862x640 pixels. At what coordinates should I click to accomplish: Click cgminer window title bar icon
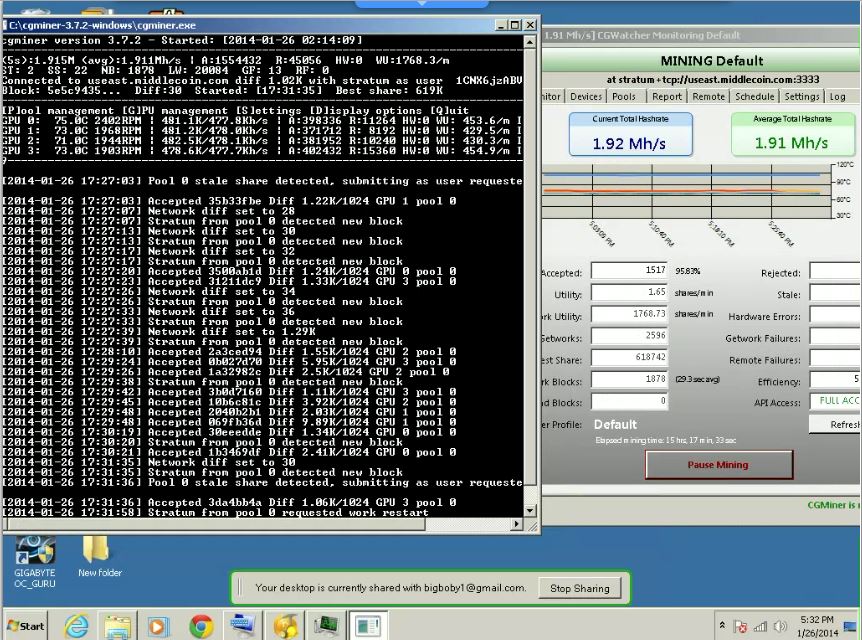5,25
